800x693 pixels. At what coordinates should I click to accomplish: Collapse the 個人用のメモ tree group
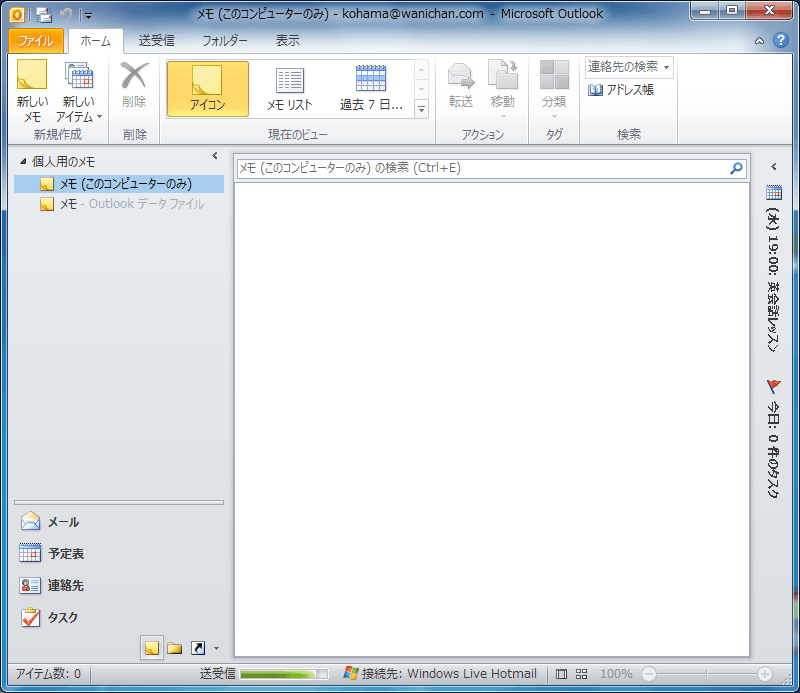click(23, 161)
